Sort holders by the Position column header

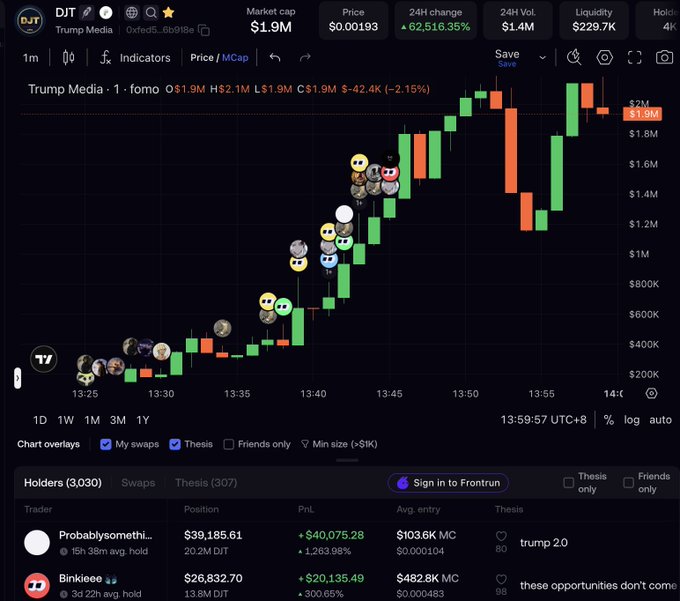pos(201,509)
